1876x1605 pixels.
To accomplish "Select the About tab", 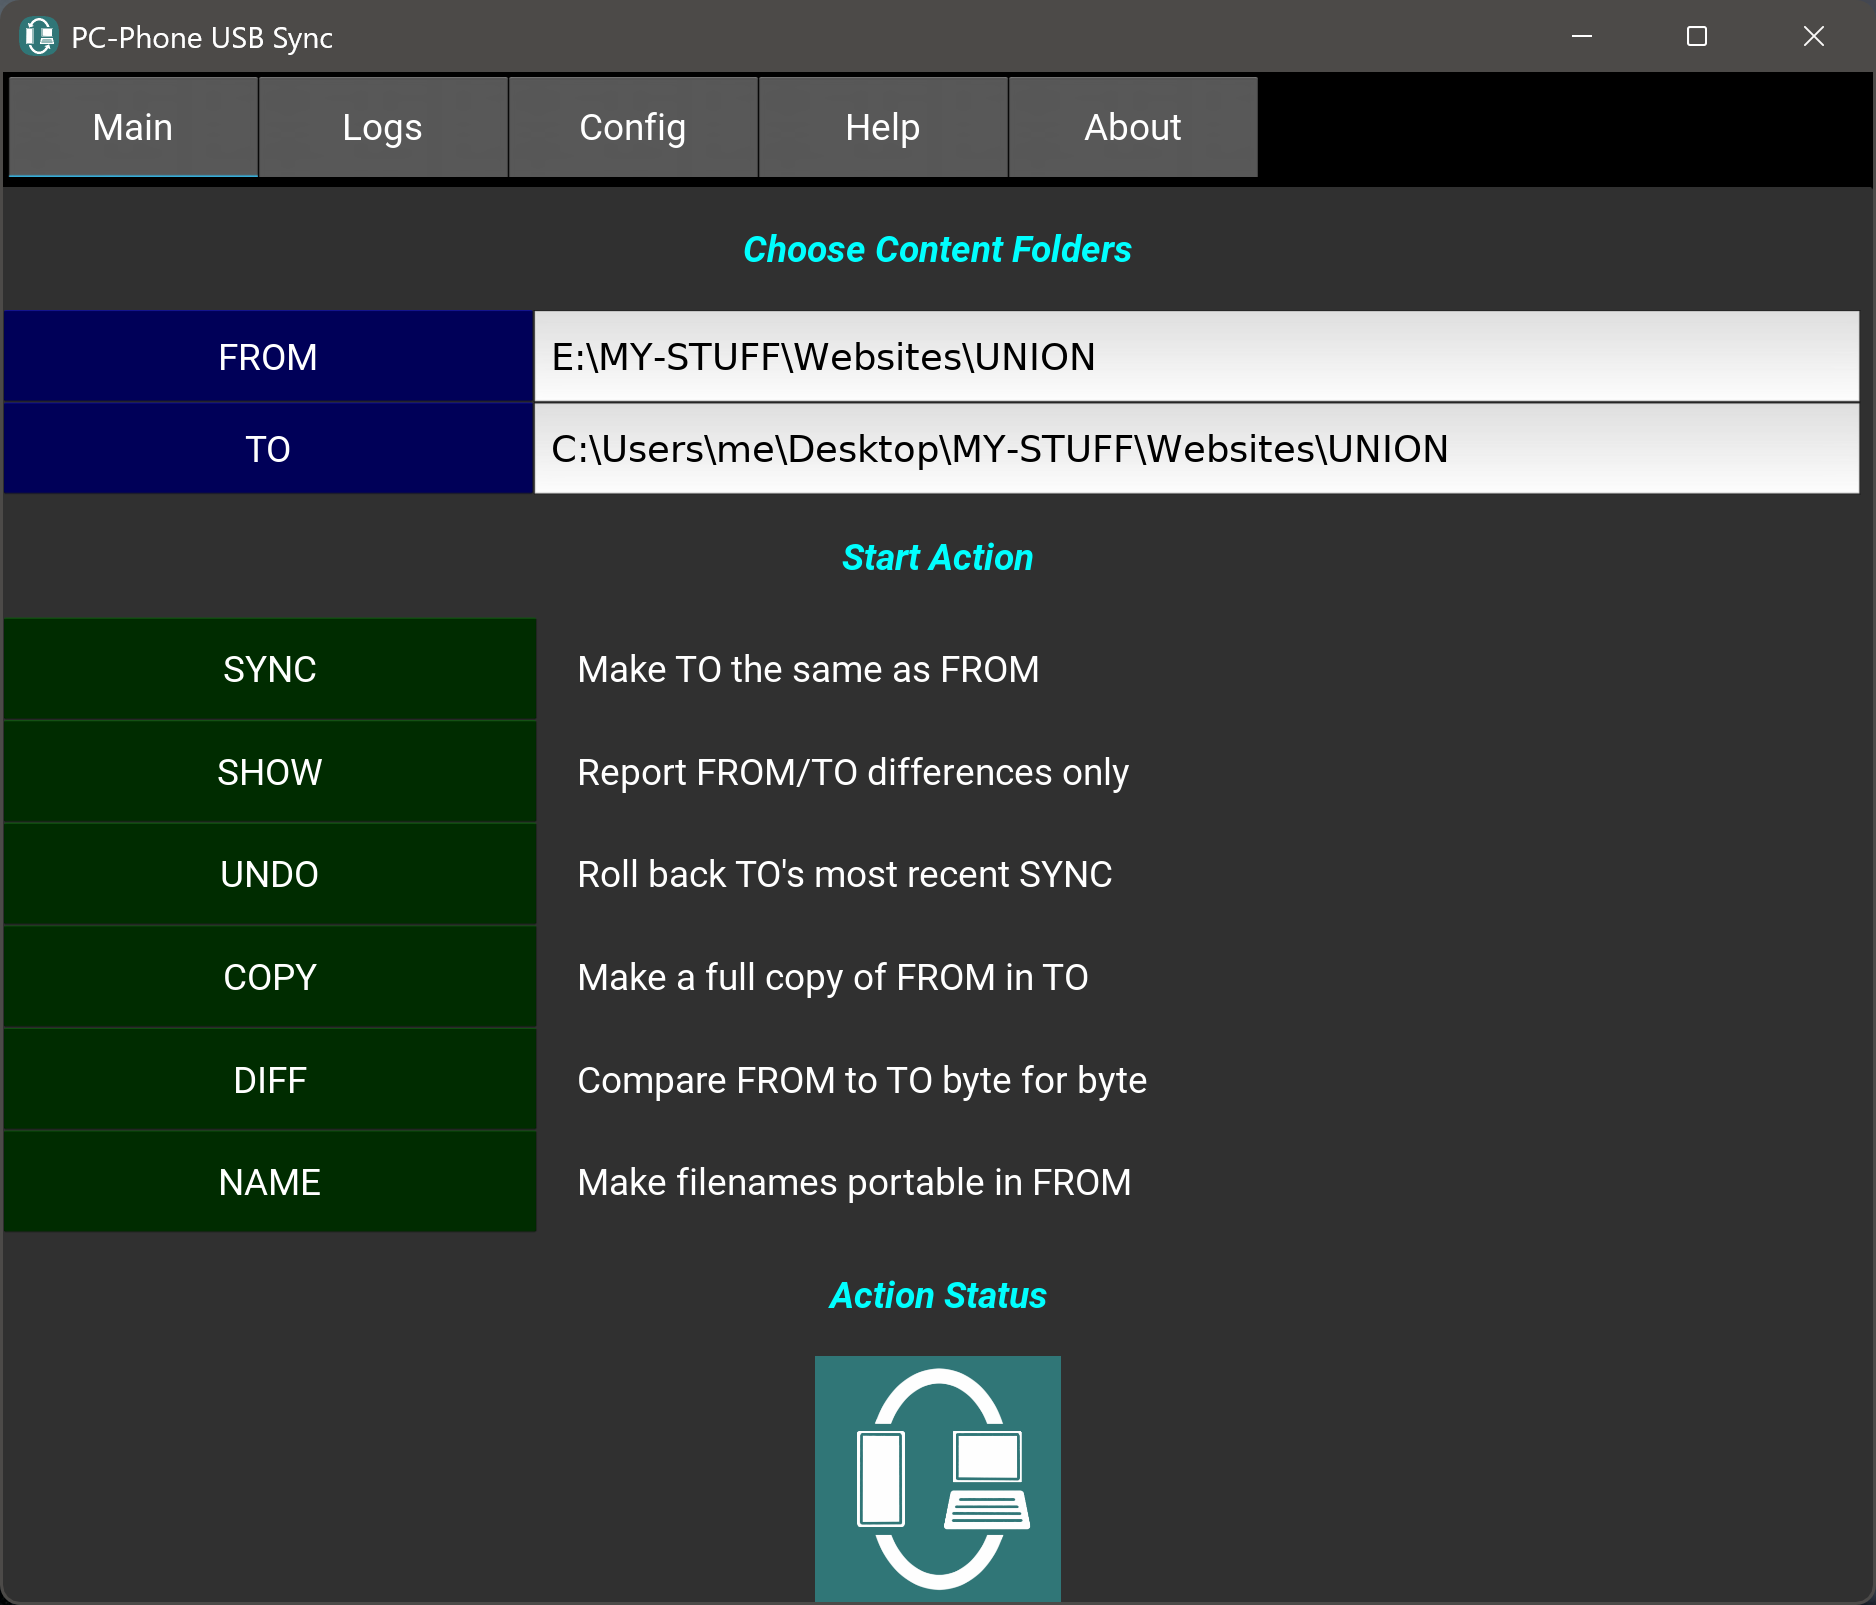I will pos(1133,127).
